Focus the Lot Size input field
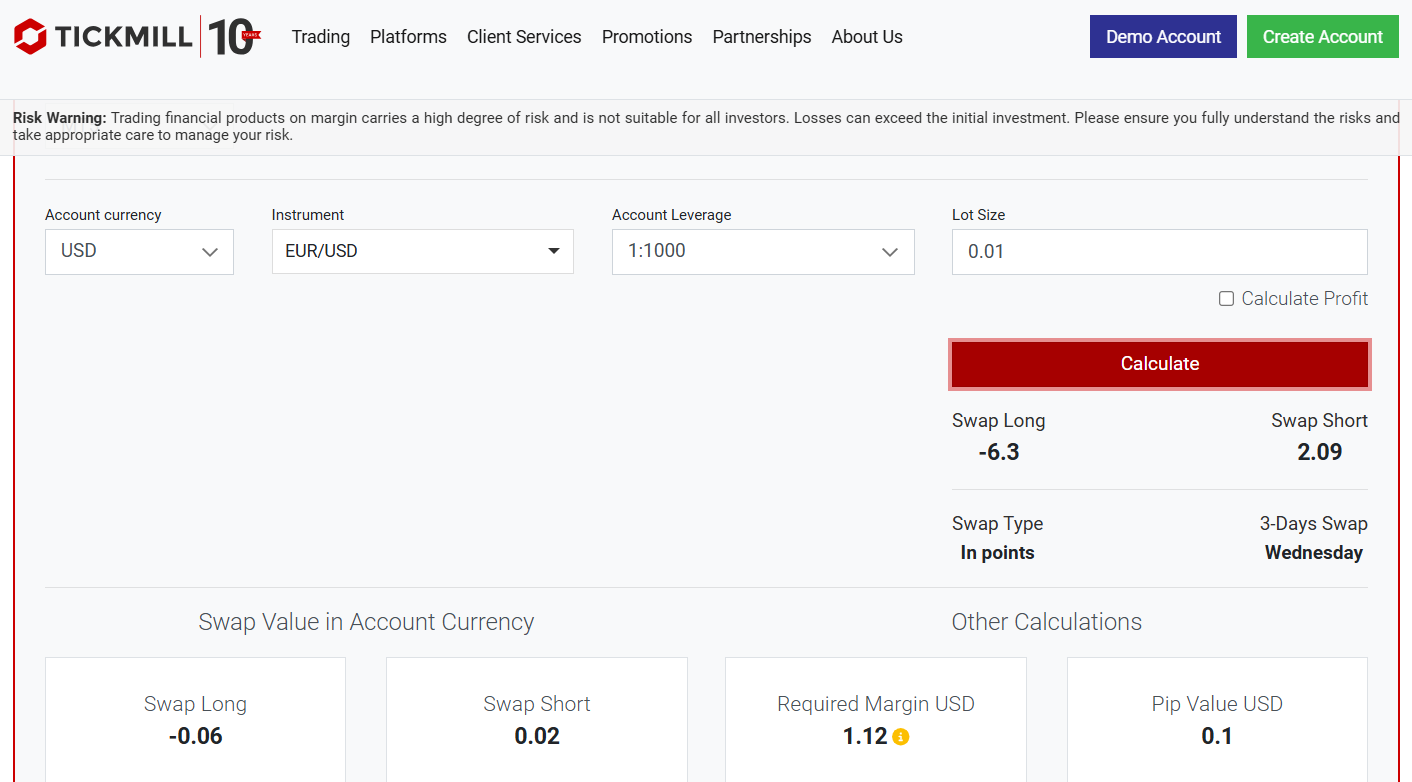This screenshot has height=782, width=1412. (x=1159, y=252)
